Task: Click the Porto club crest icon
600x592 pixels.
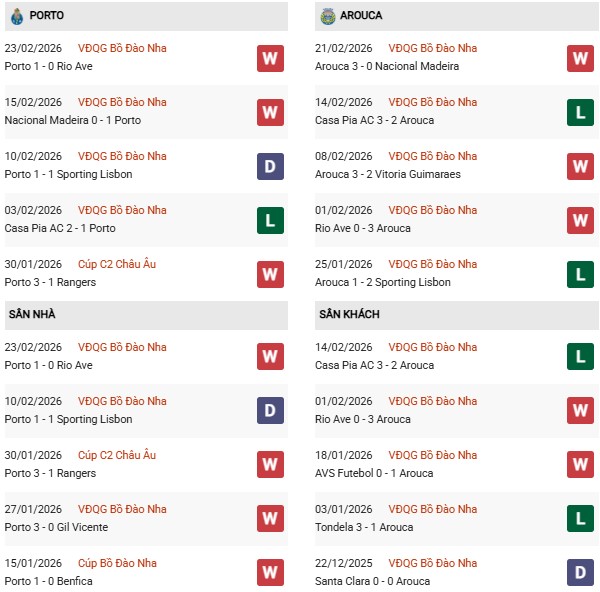Action: coord(17,16)
